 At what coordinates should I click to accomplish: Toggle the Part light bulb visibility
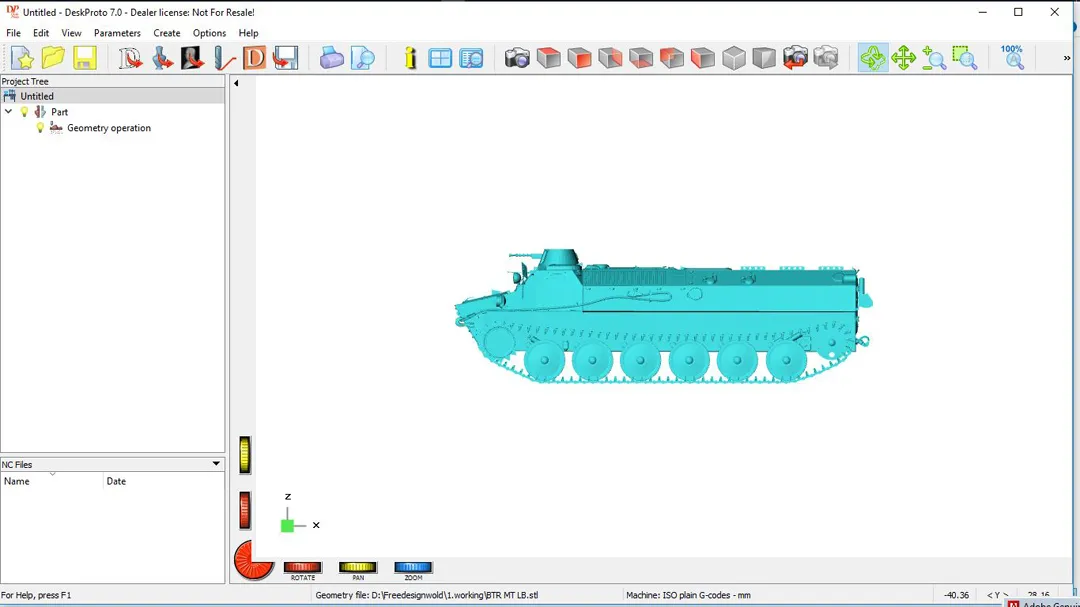tap(25, 112)
